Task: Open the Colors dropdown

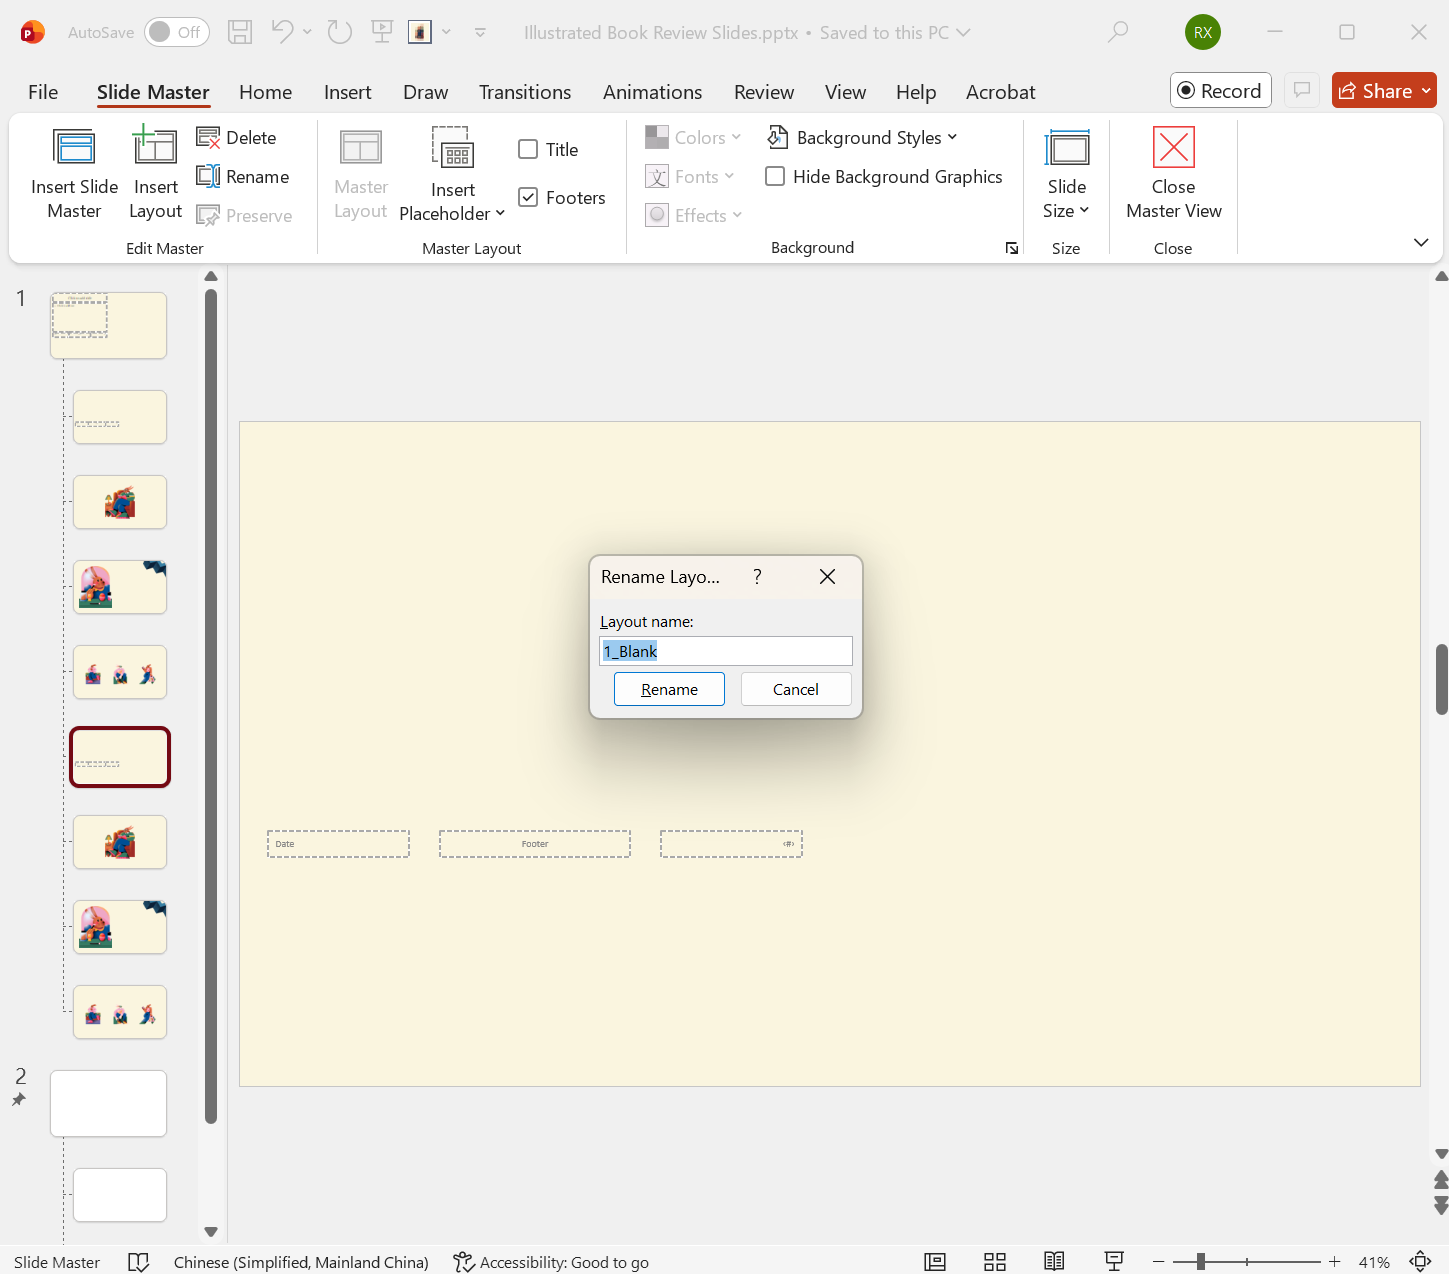Action: click(x=693, y=137)
